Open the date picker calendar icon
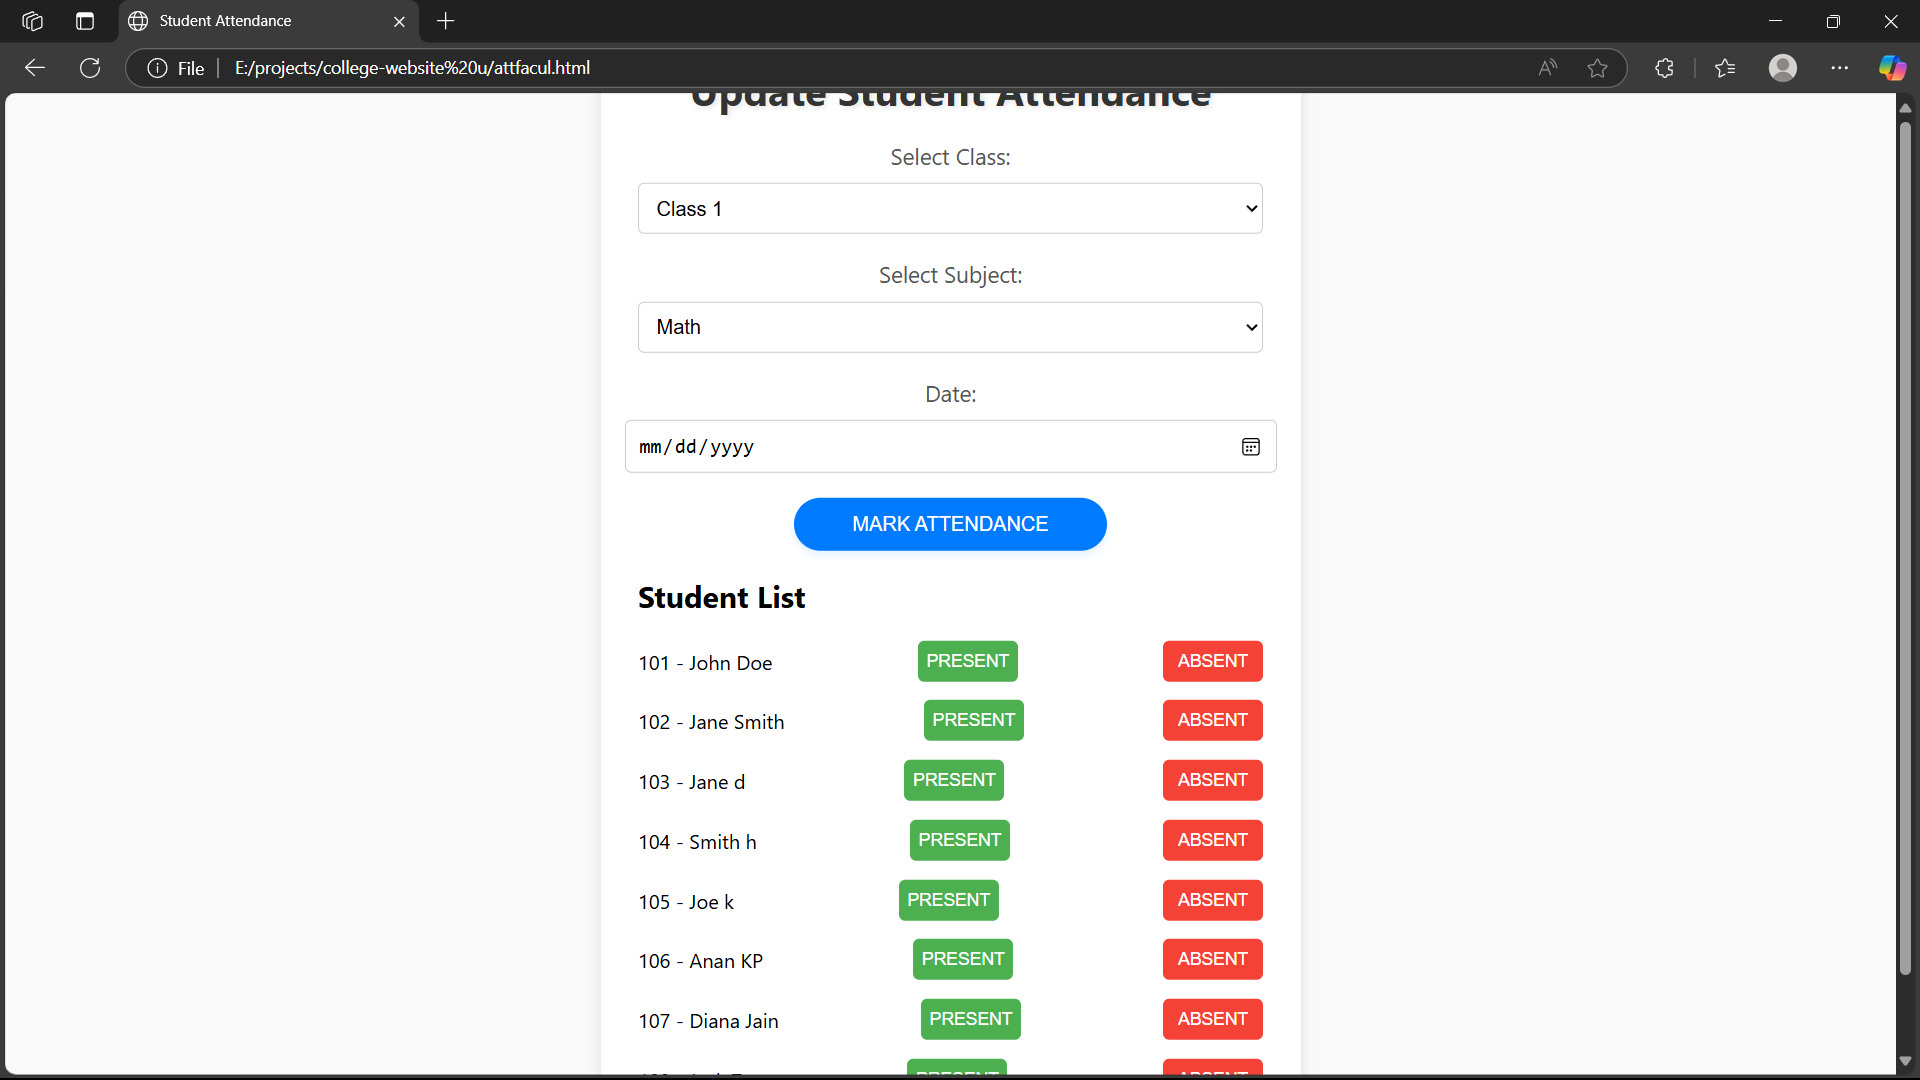This screenshot has width=1920, height=1080. (x=1250, y=447)
